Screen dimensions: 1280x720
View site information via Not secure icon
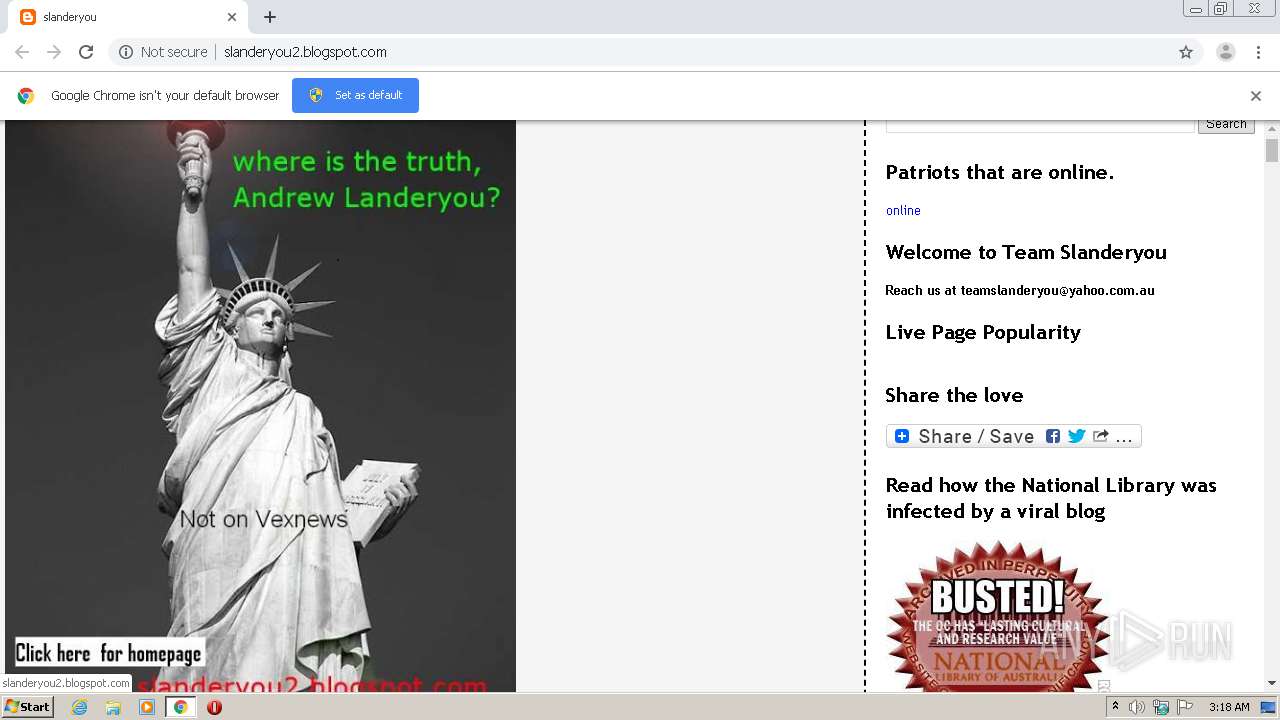[126, 52]
